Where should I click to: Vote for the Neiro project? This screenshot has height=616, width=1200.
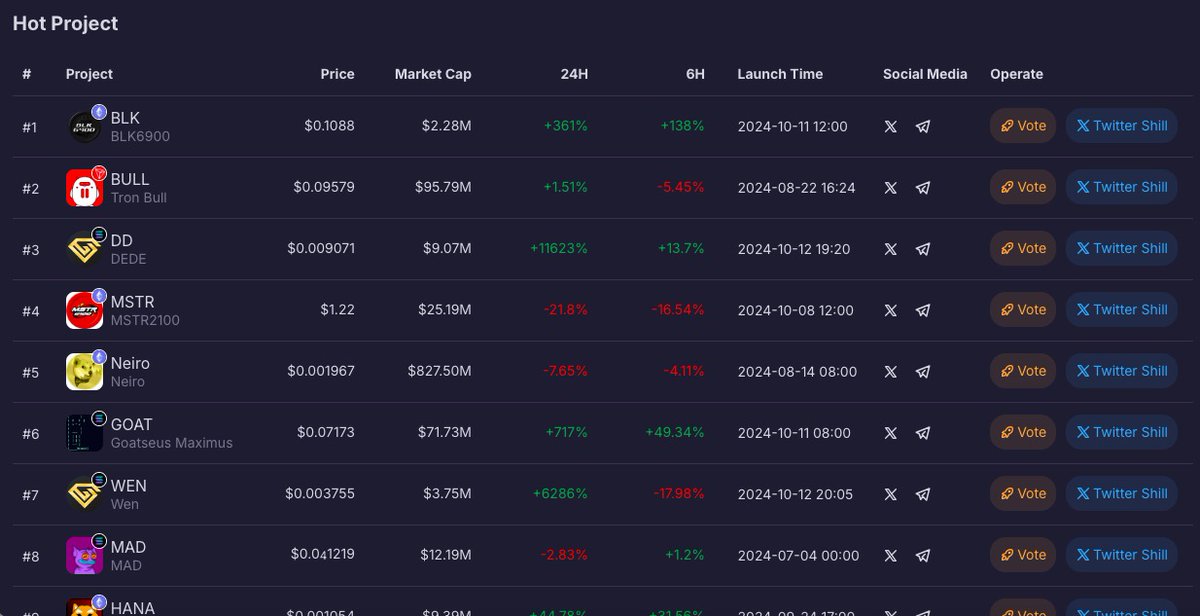(x=1023, y=371)
